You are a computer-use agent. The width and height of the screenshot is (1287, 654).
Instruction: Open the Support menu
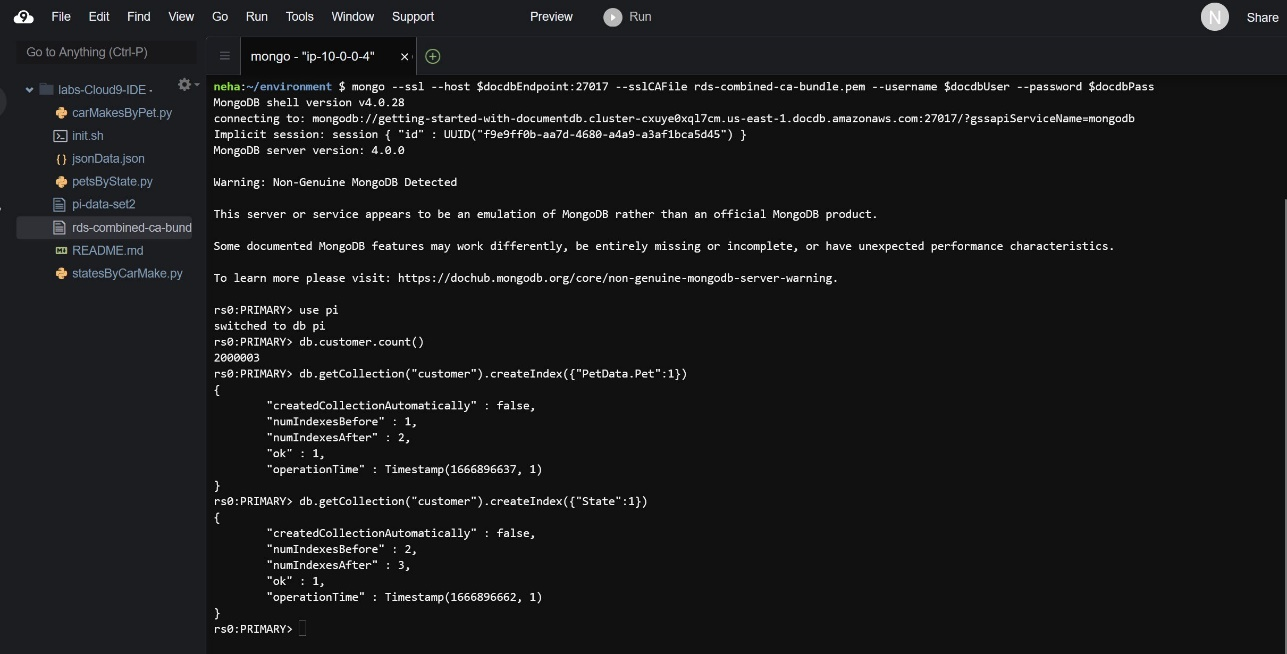[x=413, y=16]
